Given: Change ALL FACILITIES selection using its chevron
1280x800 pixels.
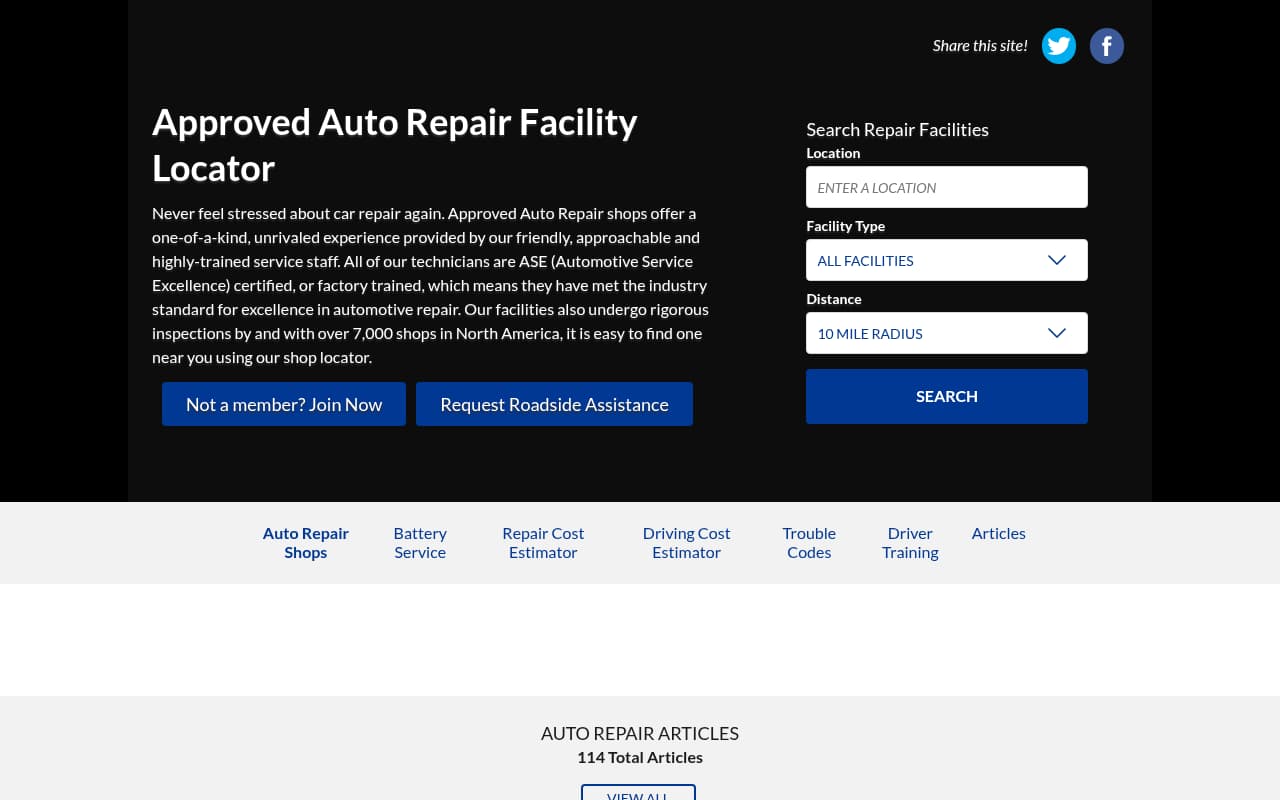Looking at the screenshot, I should (x=1057, y=259).
